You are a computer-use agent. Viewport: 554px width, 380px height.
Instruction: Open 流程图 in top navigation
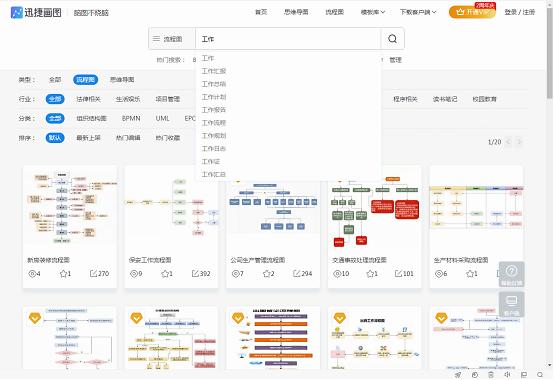coord(334,12)
